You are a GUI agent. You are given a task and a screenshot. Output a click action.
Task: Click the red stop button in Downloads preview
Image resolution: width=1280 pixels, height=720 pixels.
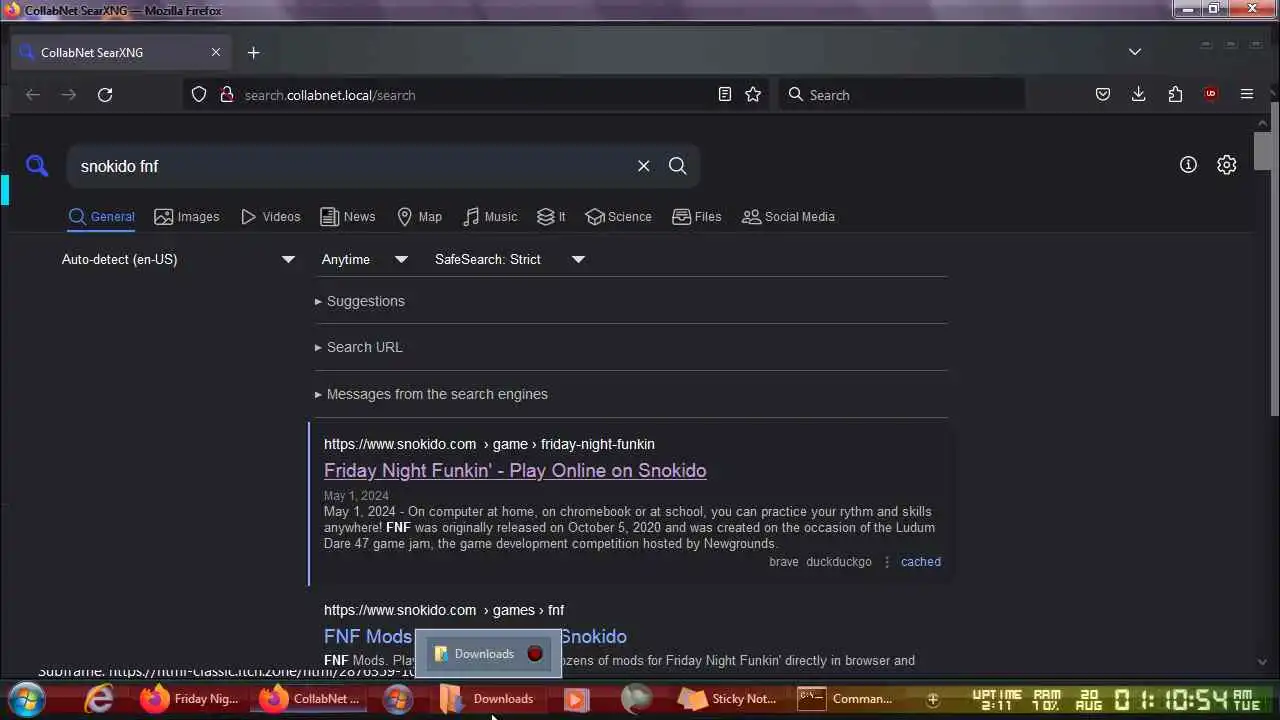pos(535,654)
